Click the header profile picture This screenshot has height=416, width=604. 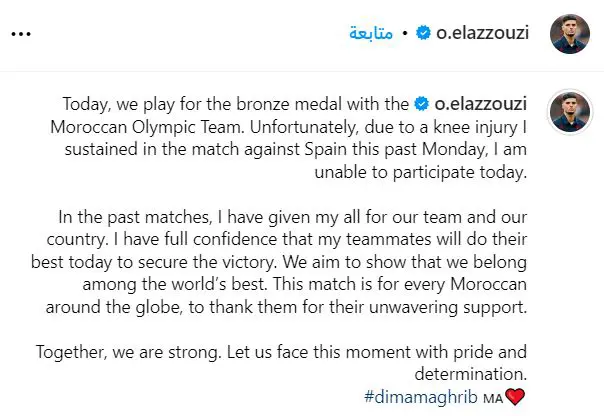point(570,34)
